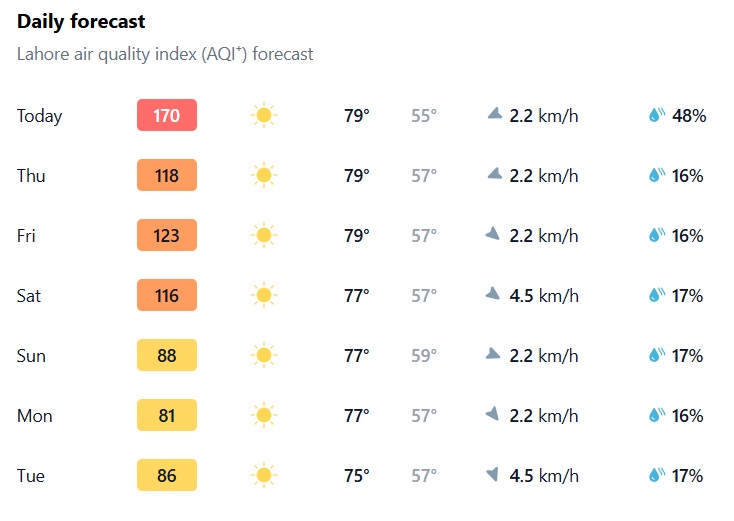Click the humidity droplet icon for Tue
The width and height of the screenshot is (734, 521).
[656, 476]
